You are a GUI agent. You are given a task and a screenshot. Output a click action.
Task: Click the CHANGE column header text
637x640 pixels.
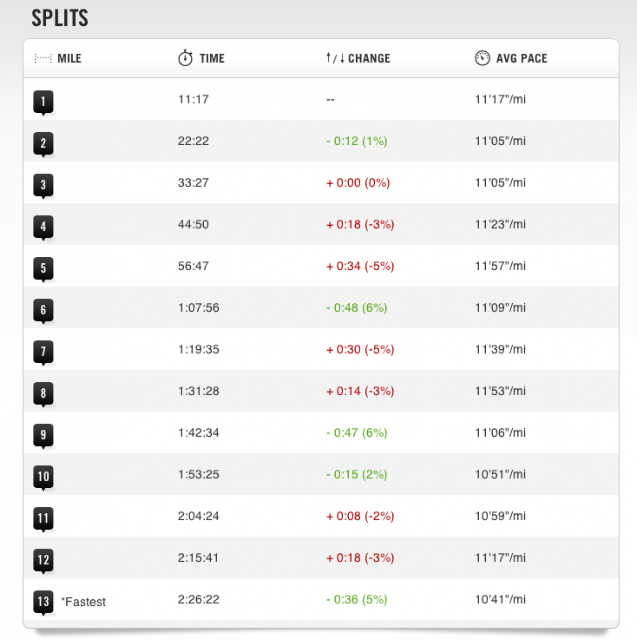point(369,58)
